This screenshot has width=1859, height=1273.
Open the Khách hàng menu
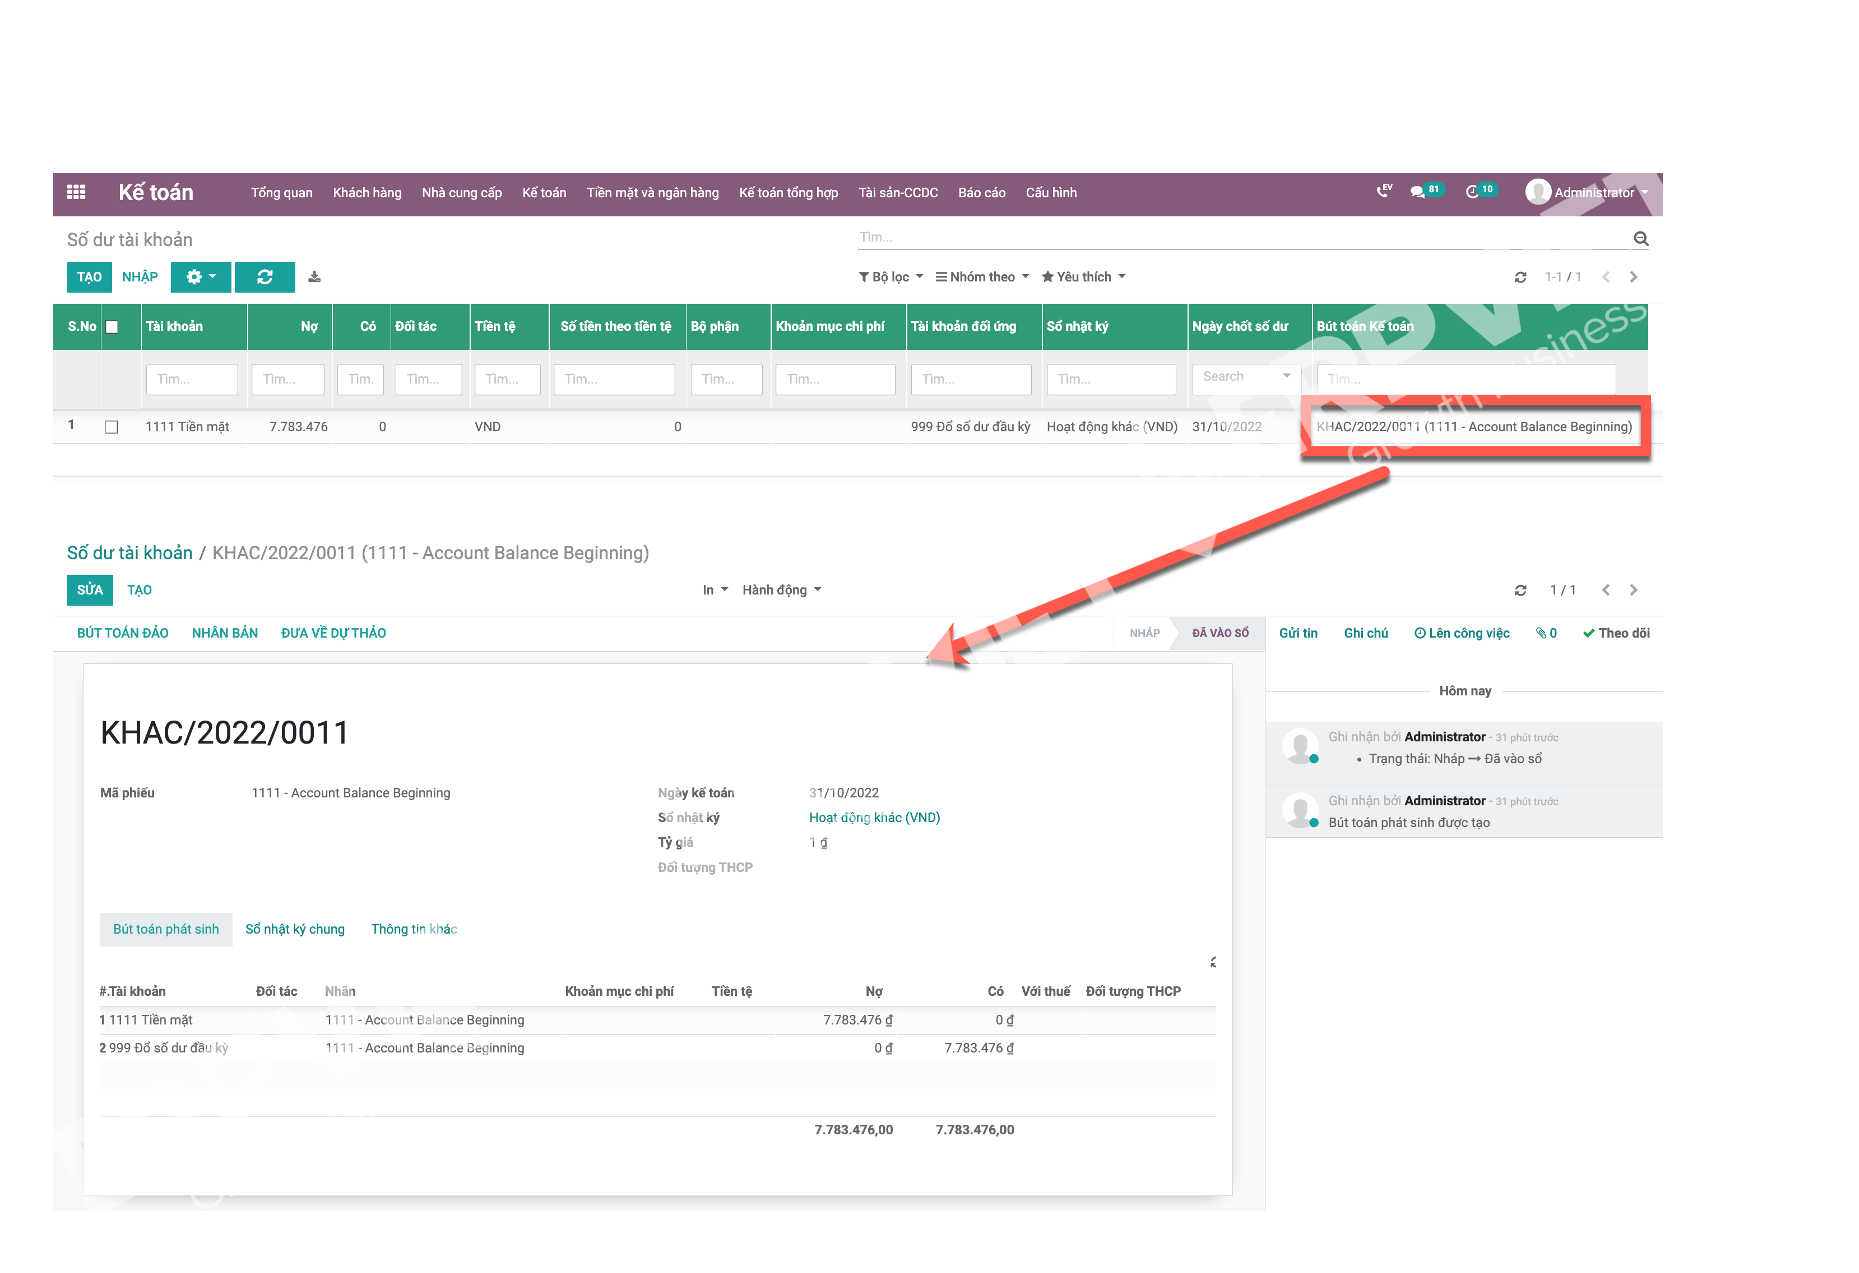tap(367, 192)
